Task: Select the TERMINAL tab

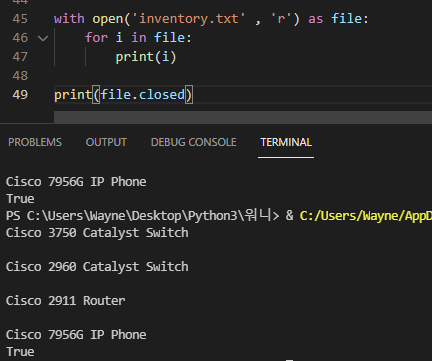Action: [286, 142]
